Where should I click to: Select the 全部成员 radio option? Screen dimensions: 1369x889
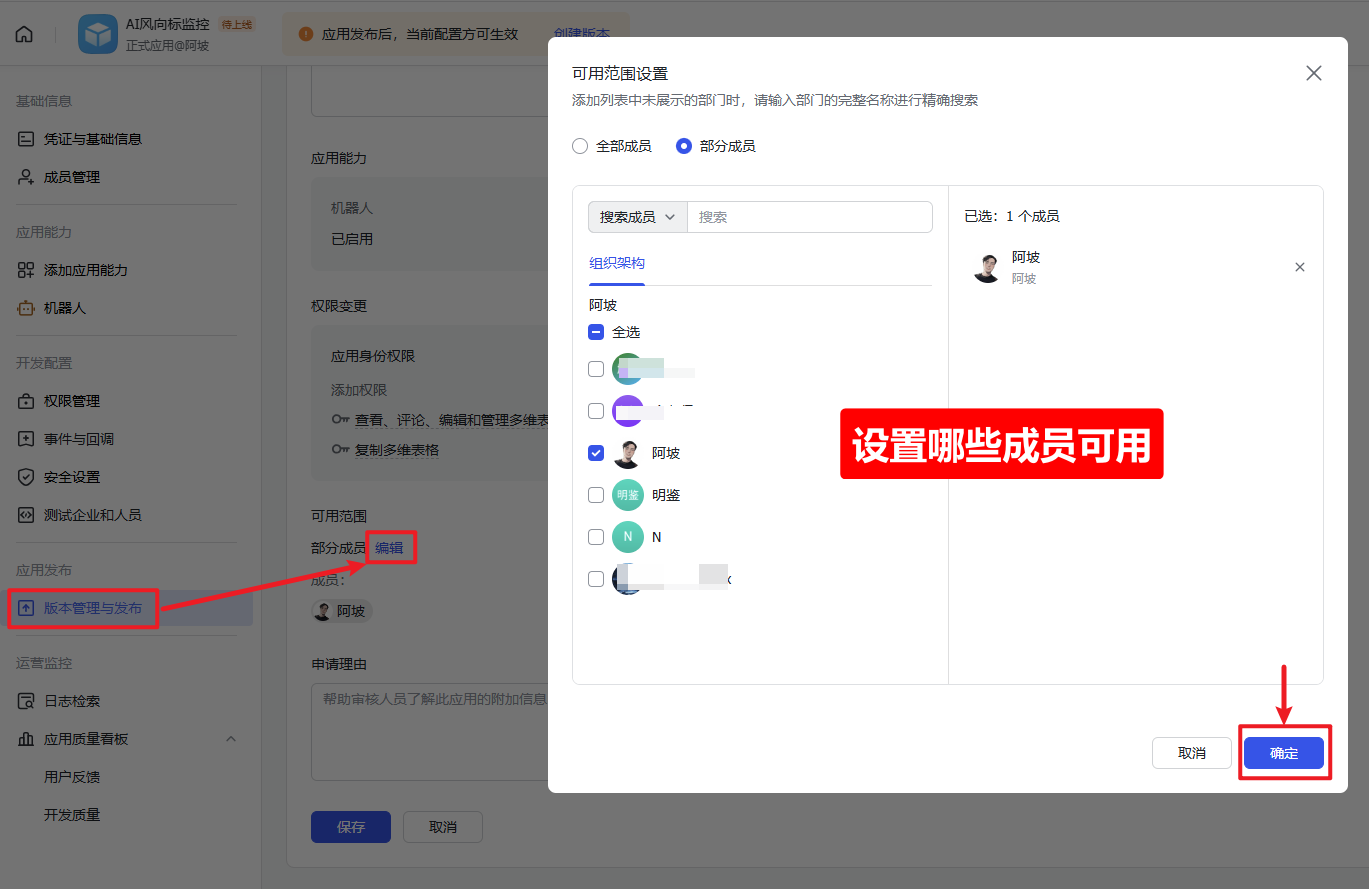(x=580, y=146)
